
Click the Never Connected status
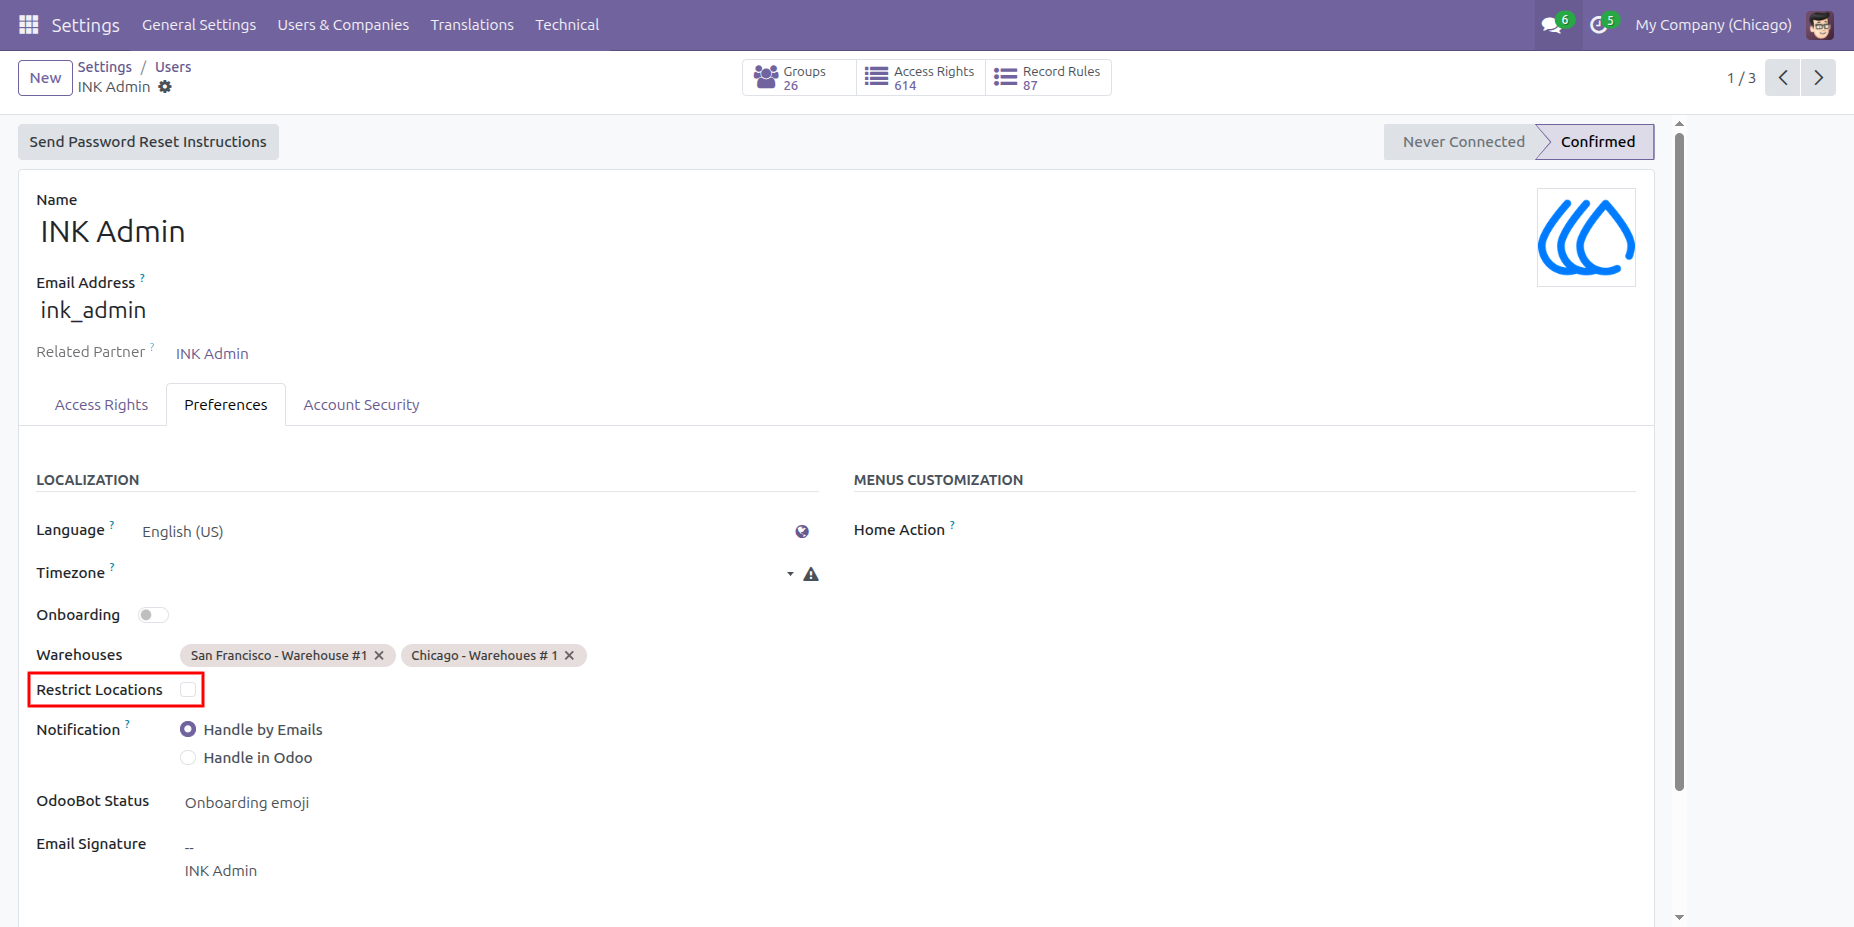[x=1463, y=142]
